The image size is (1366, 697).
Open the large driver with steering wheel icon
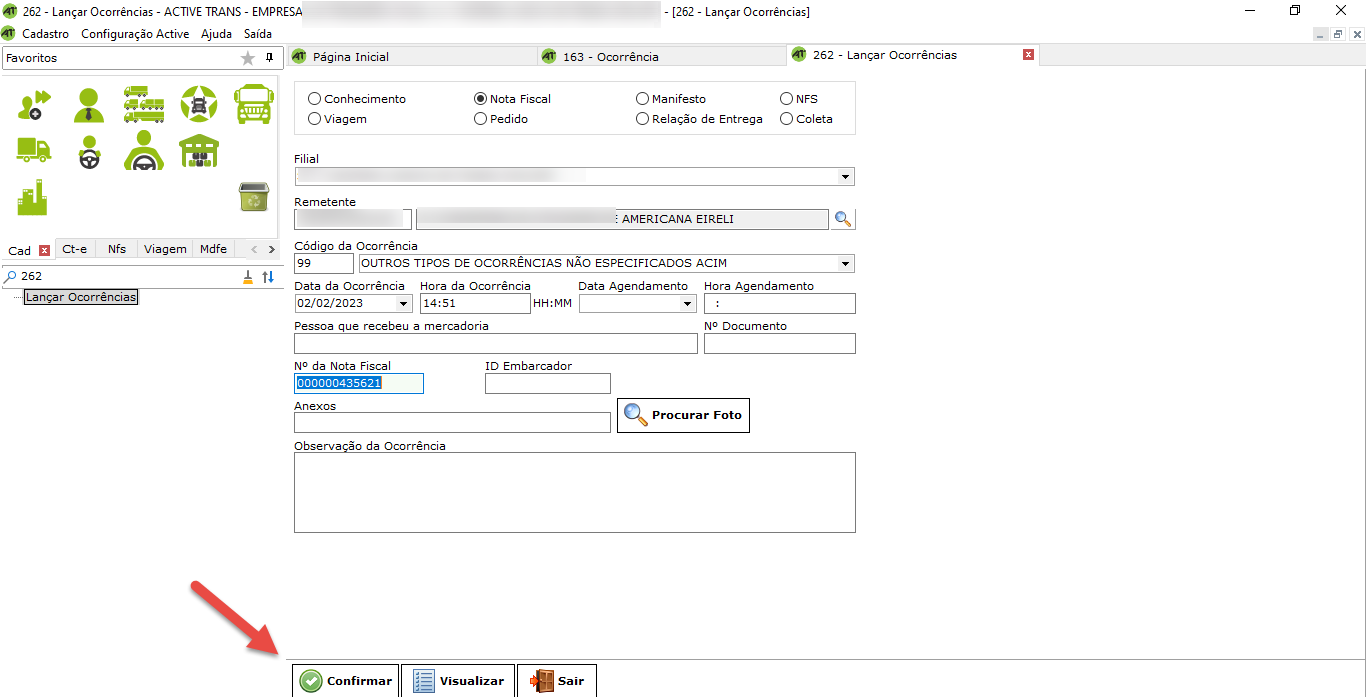tap(144, 151)
